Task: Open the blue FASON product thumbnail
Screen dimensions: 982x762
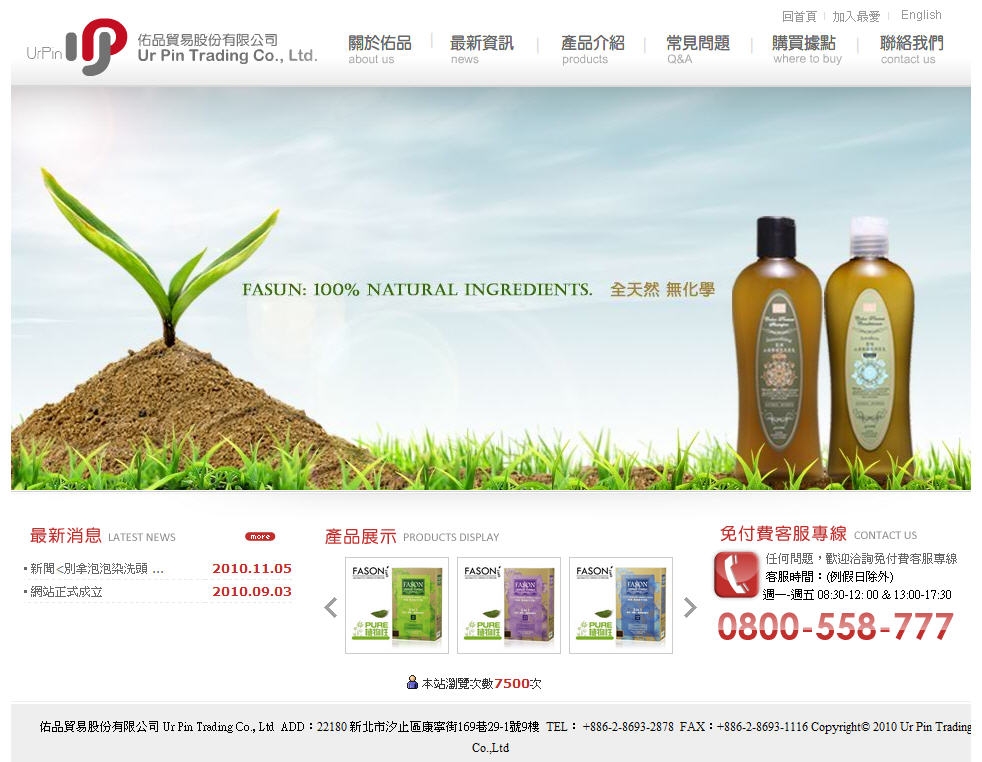Action: [621, 605]
